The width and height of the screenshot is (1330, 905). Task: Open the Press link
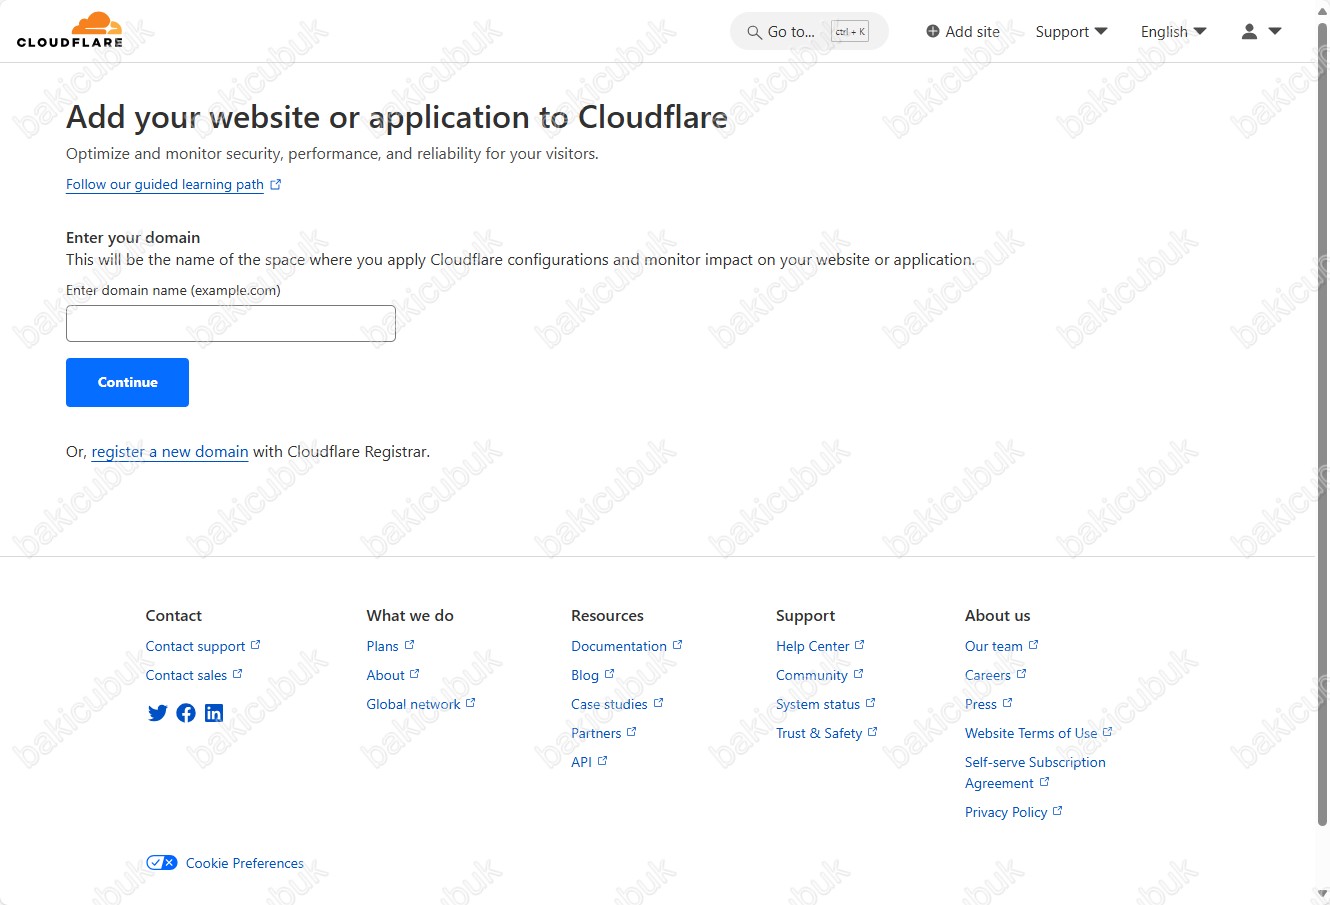coord(981,704)
